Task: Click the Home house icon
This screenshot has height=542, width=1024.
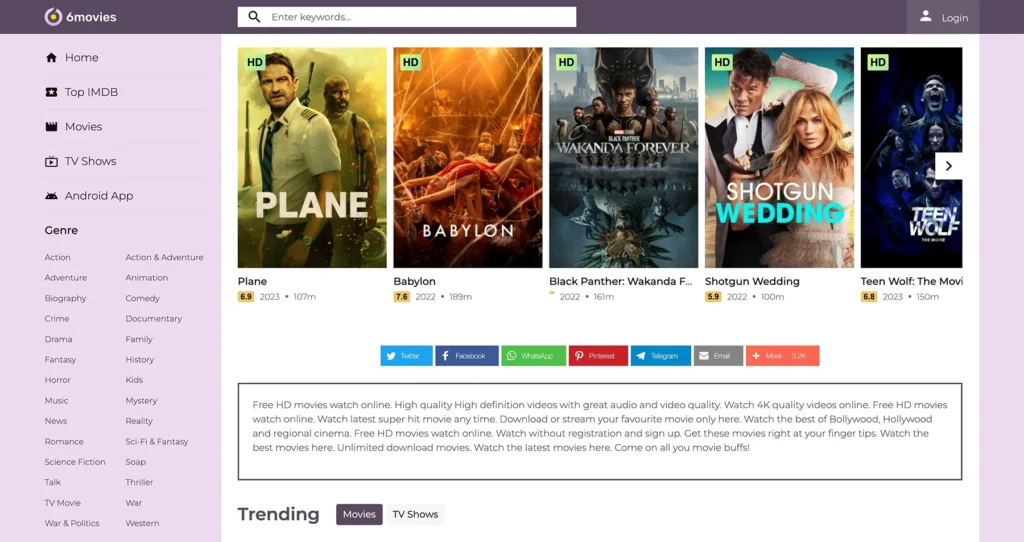Action: [52, 57]
